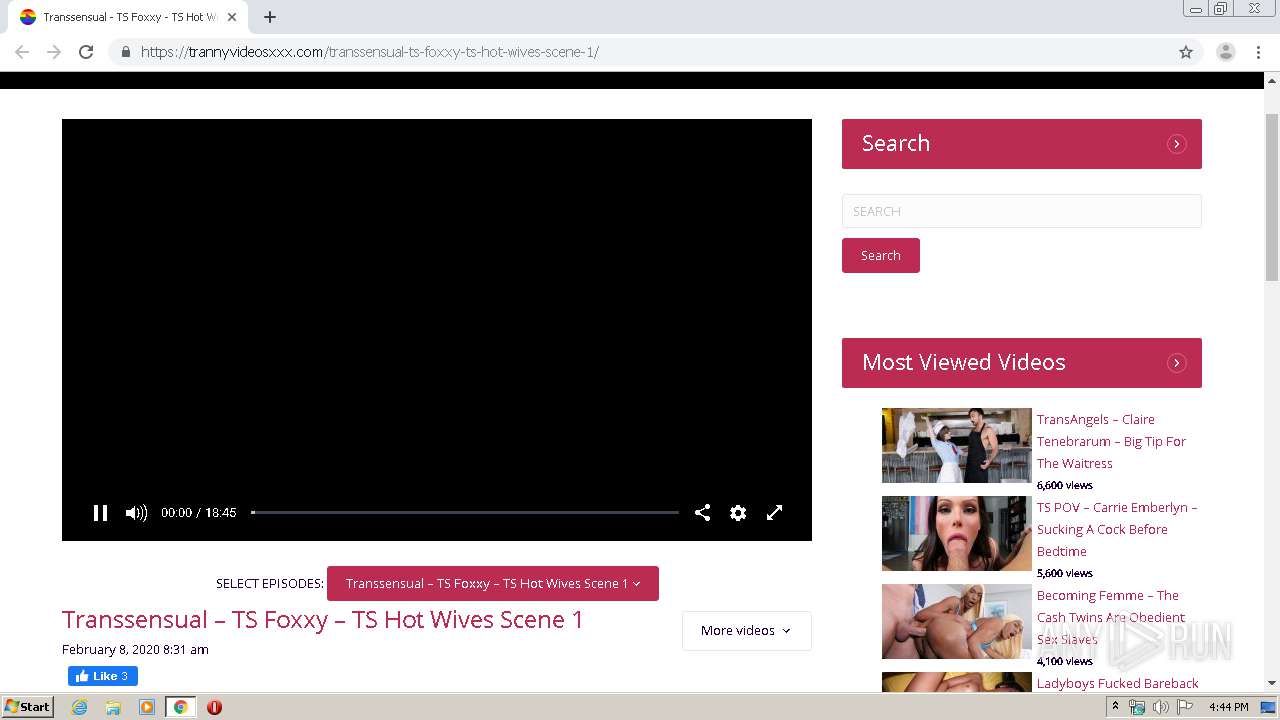
Task: Click the arrow icon in Most Viewed Videos header
Action: [1177, 363]
